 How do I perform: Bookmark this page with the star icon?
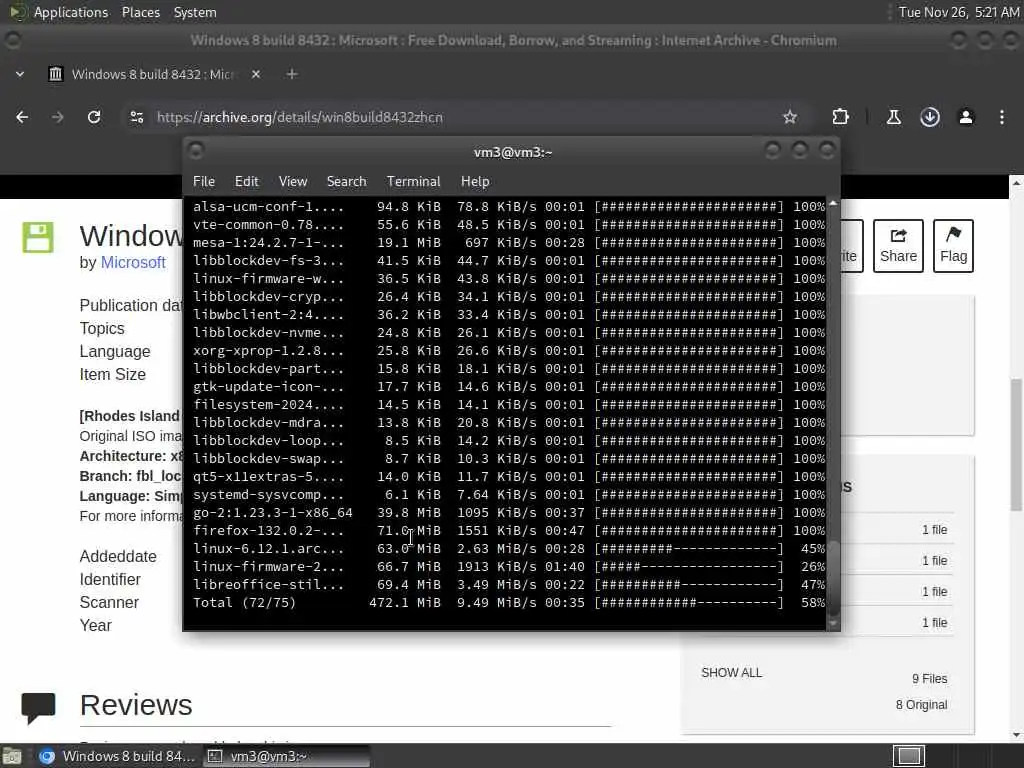[790, 117]
